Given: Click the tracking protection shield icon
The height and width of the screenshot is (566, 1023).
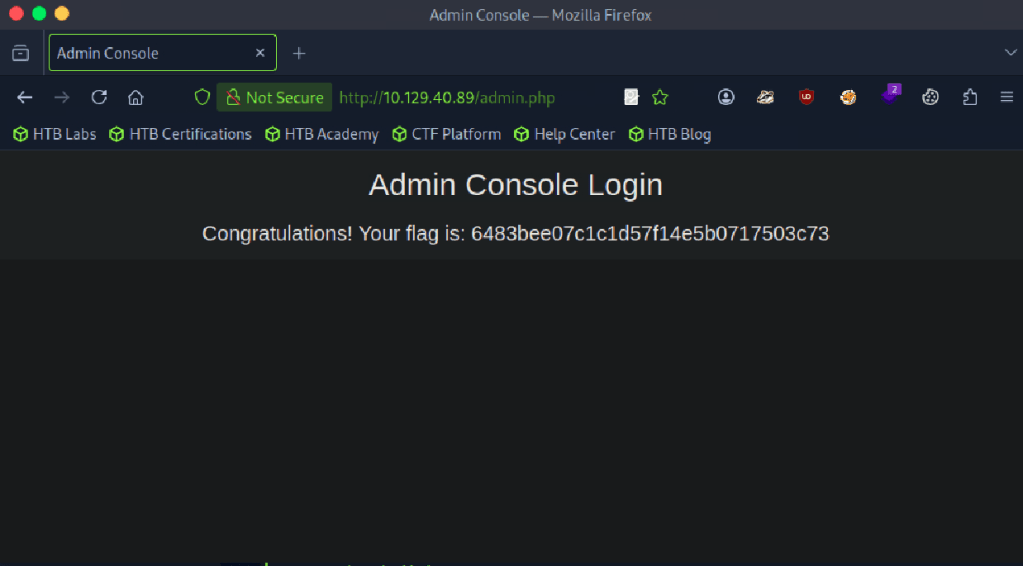Looking at the screenshot, I should (x=202, y=97).
